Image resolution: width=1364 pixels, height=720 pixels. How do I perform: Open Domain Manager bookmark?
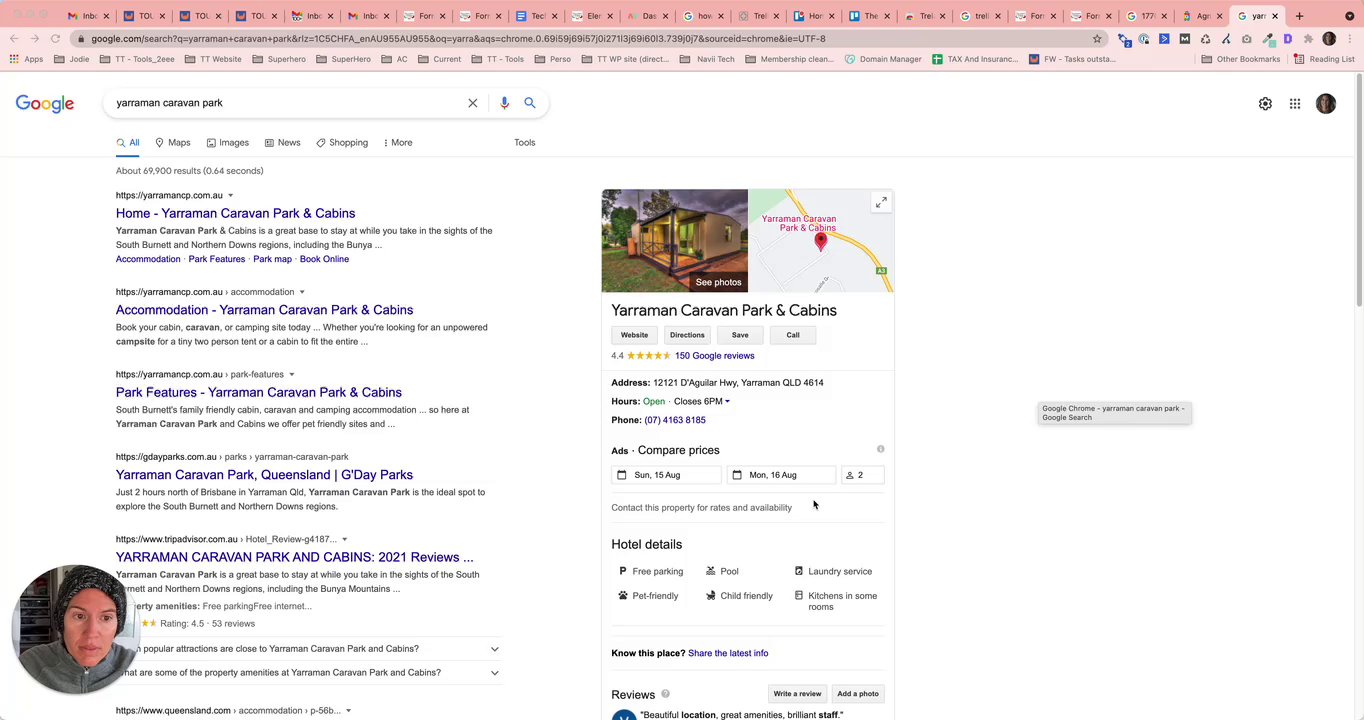pyautogui.click(x=883, y=59)
